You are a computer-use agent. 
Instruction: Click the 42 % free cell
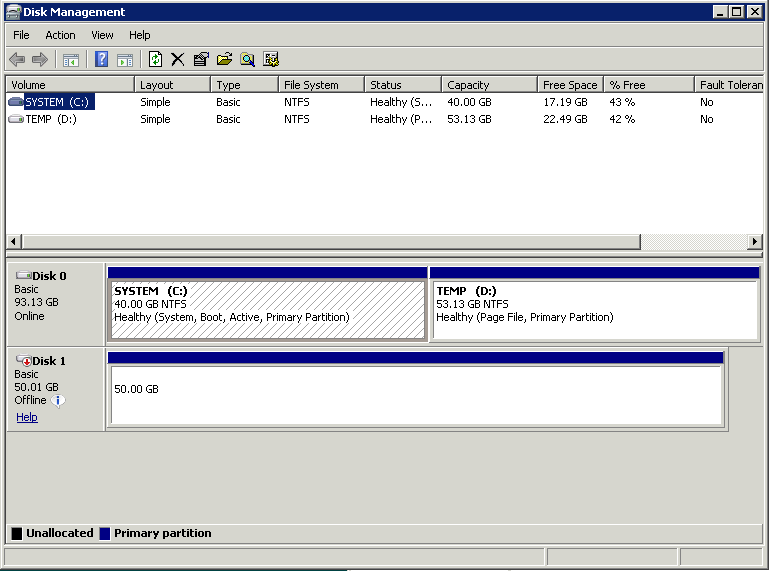(622, 119)
